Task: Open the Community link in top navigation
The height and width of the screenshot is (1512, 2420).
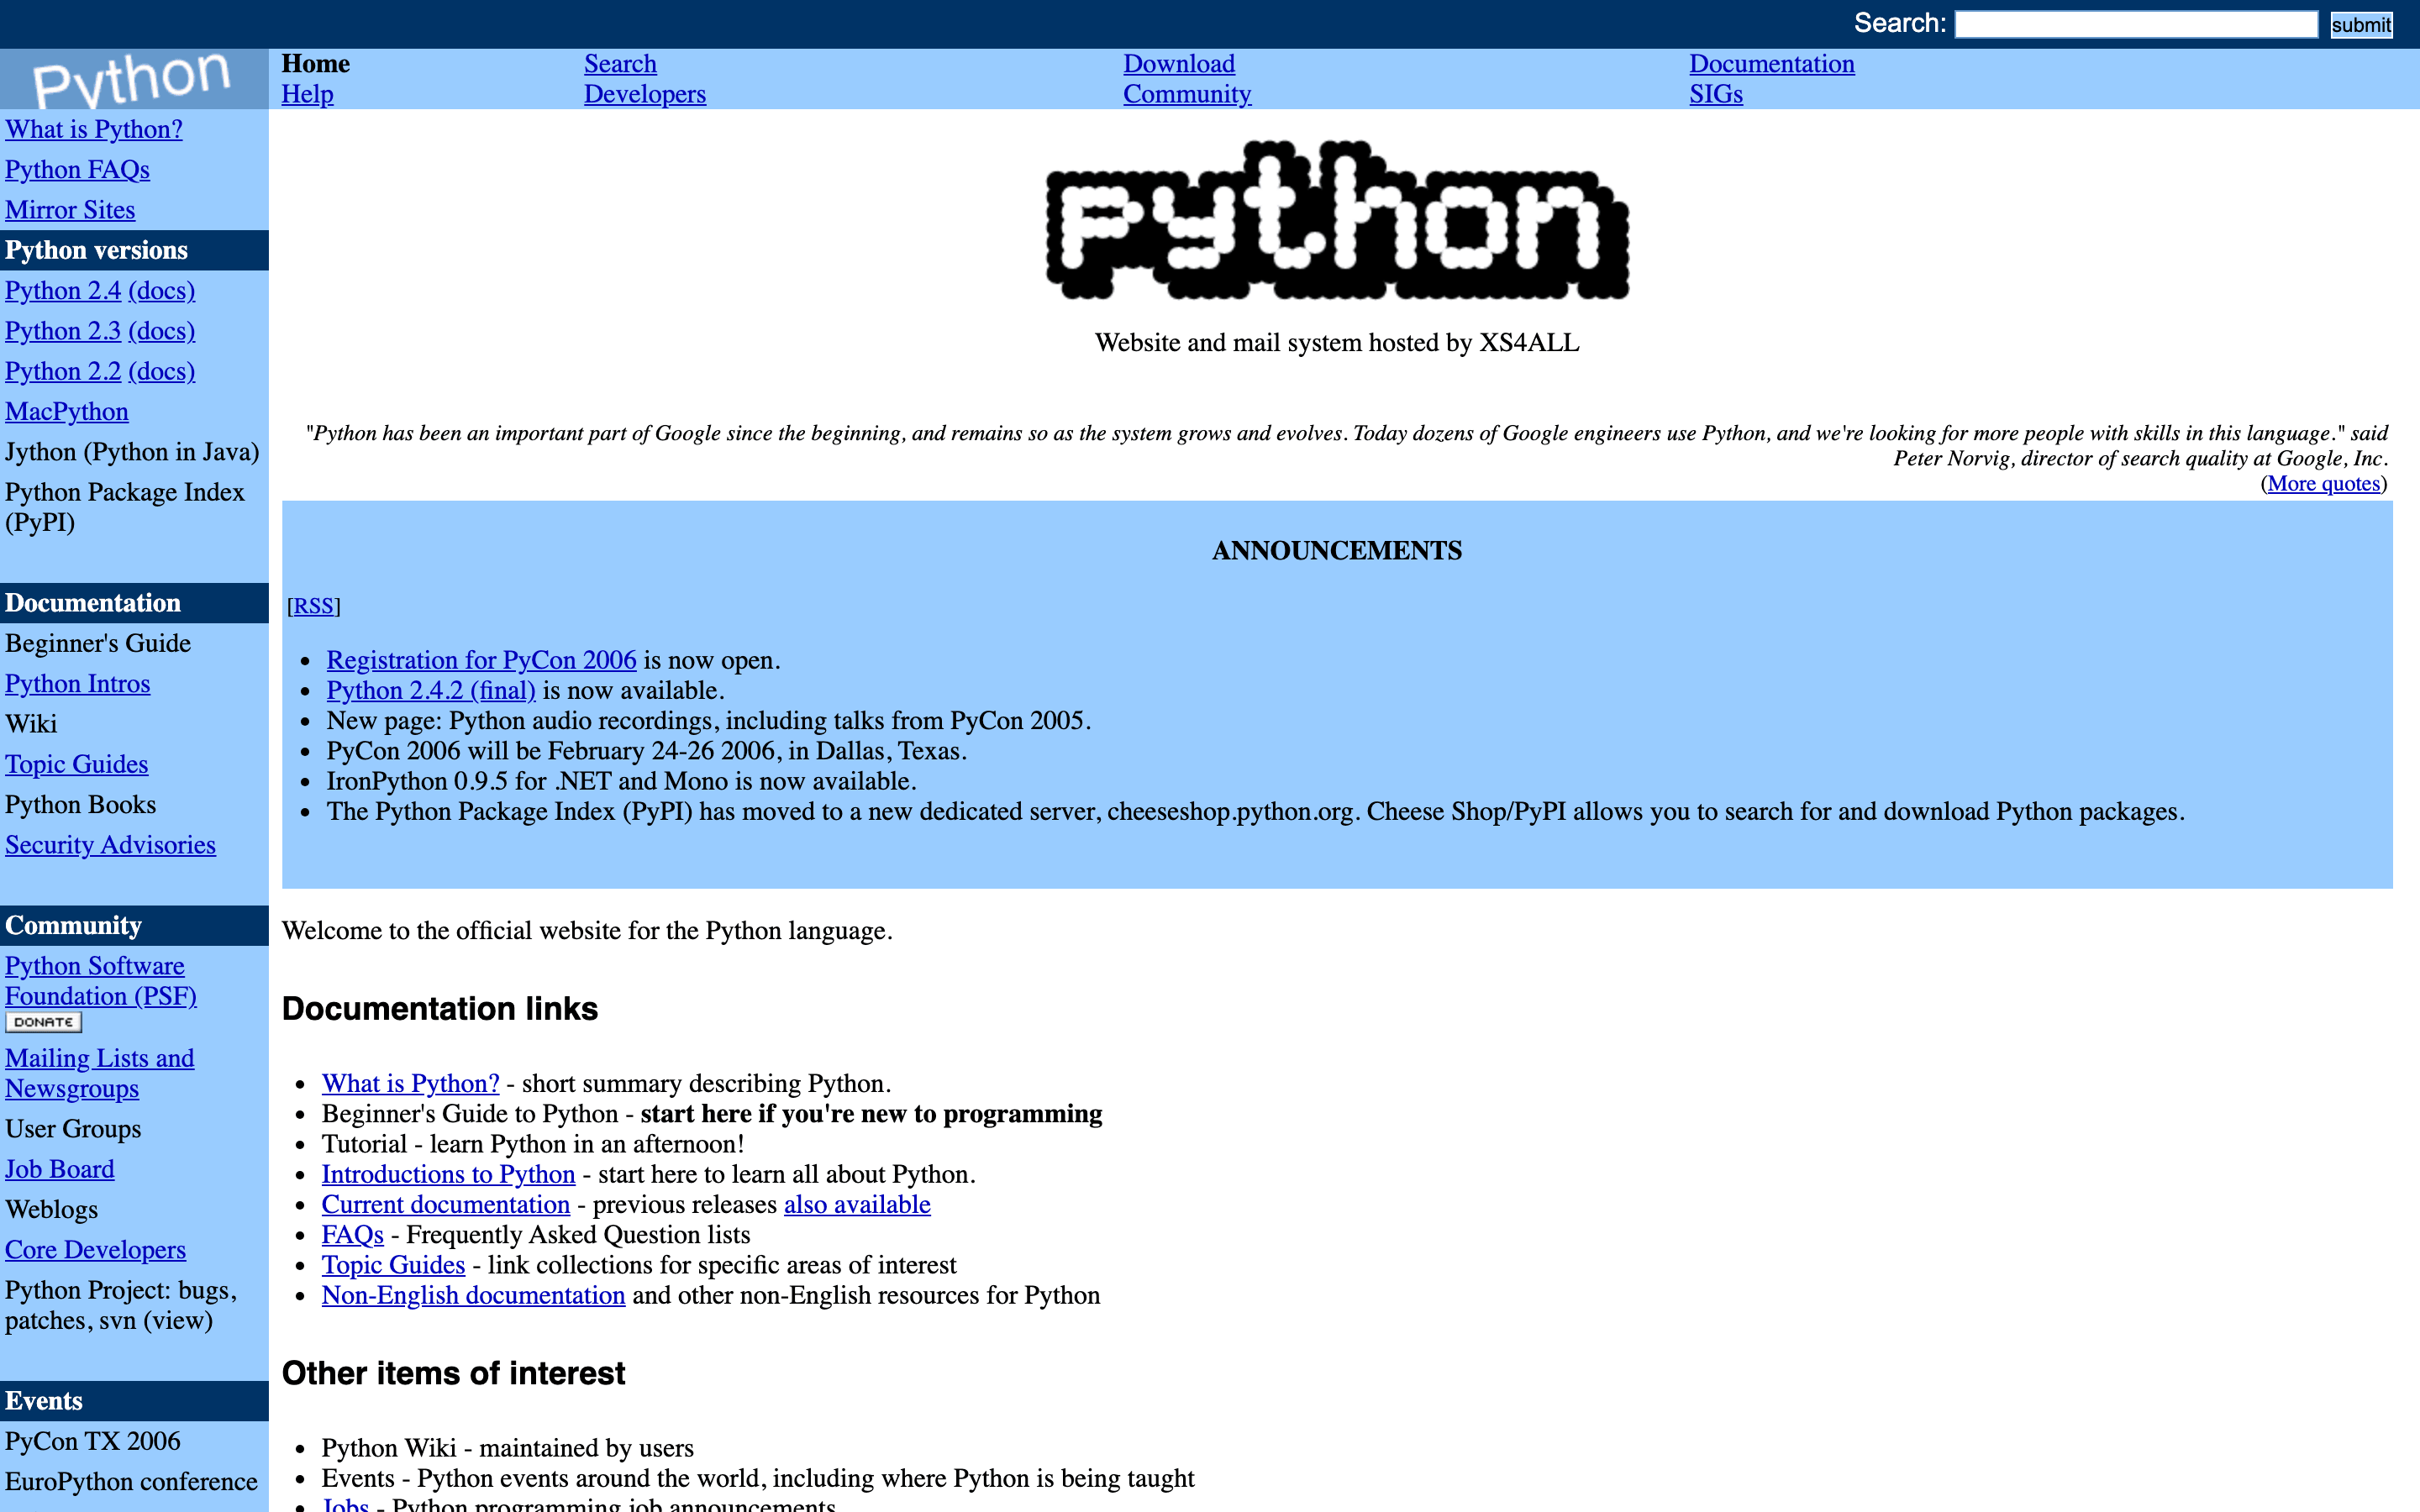Action: (1187, 94)
